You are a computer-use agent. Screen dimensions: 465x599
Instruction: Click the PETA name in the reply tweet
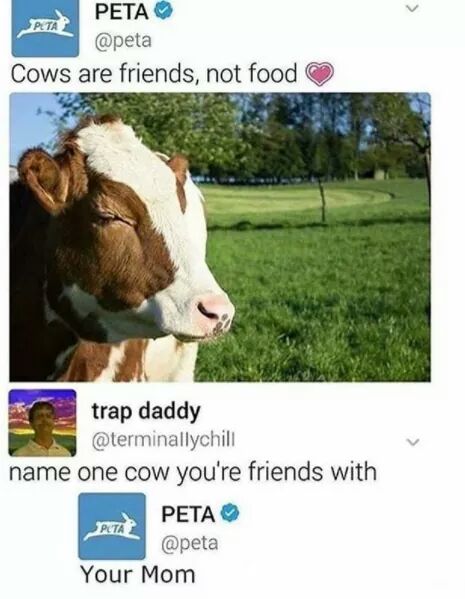tap(188, 514)
